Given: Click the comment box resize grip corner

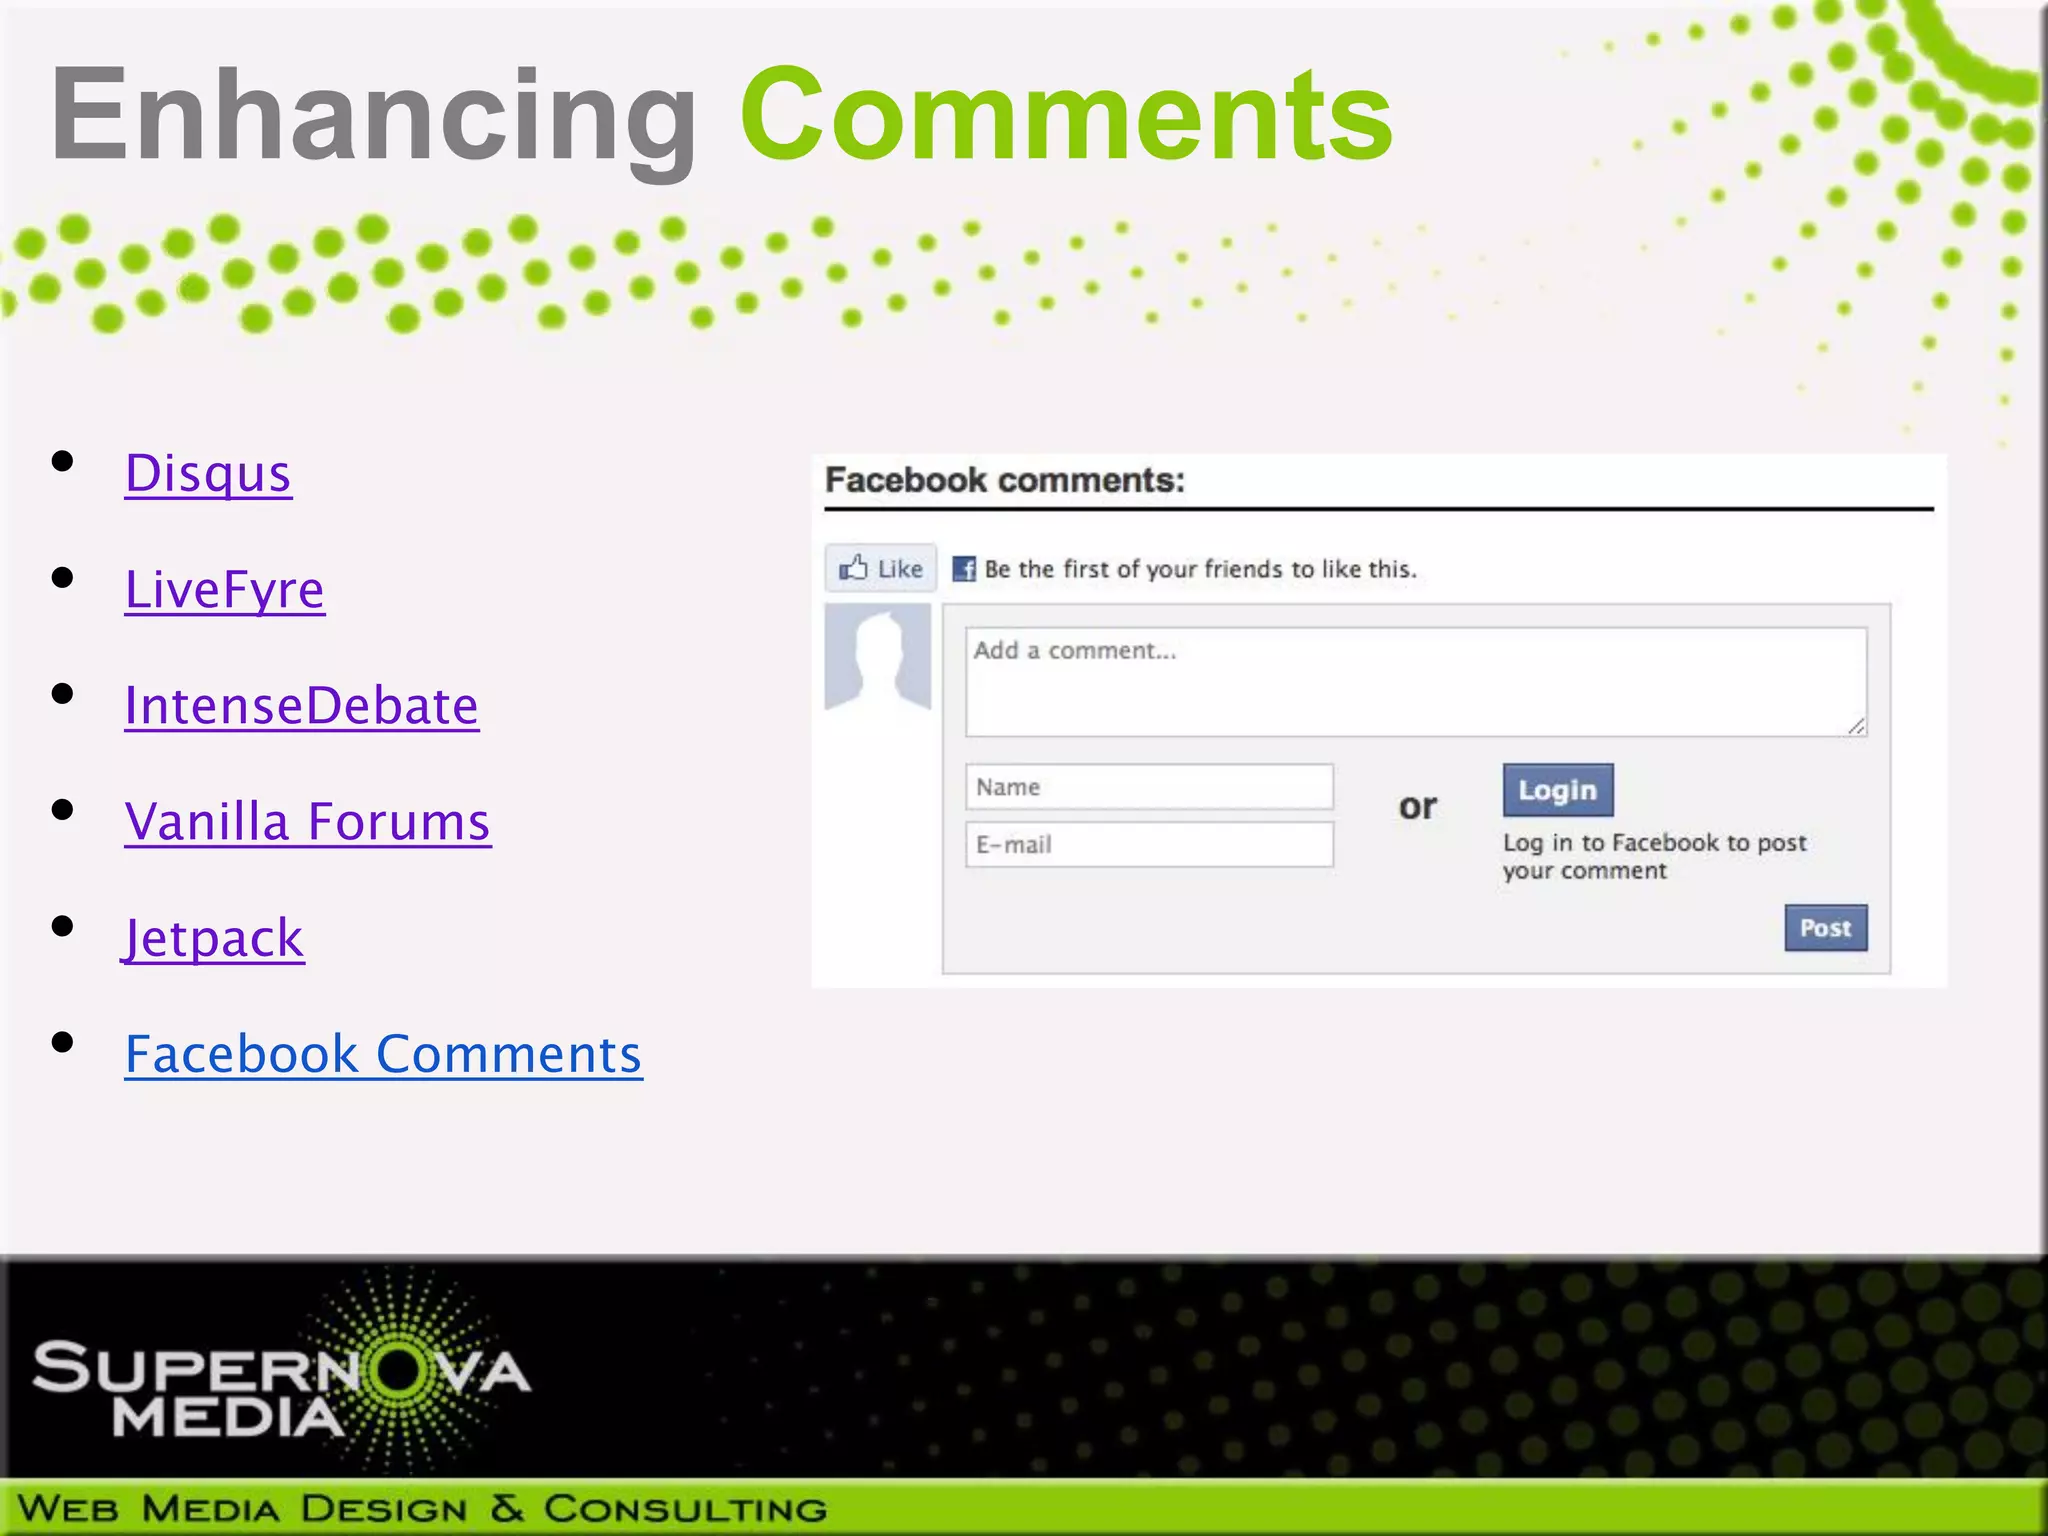Looking at the screenshot, I should coord(1856,726).
